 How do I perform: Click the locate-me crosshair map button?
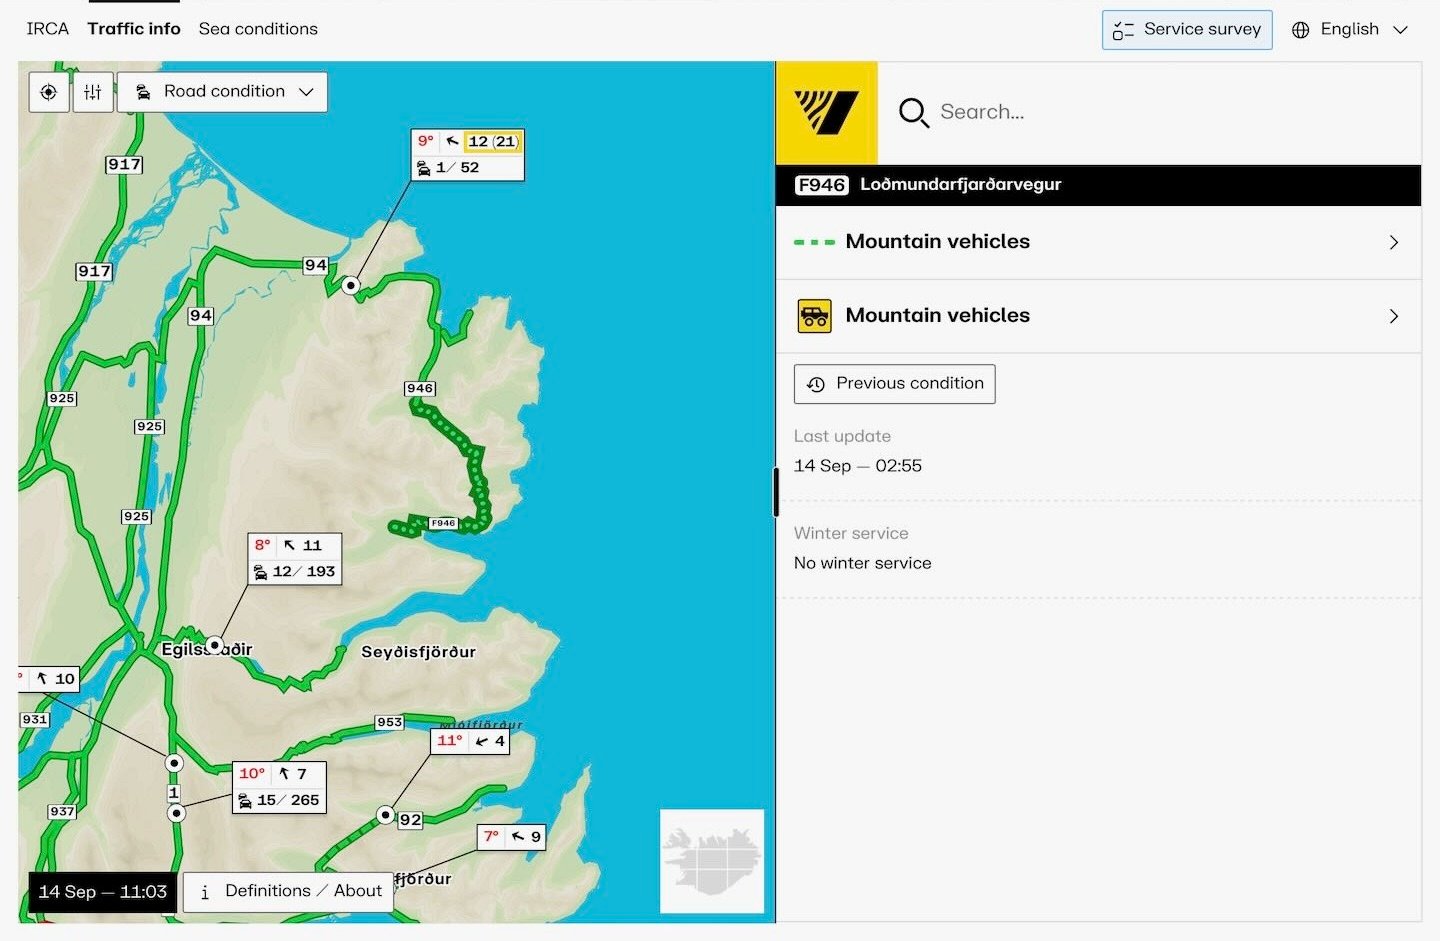pos(48,92)
